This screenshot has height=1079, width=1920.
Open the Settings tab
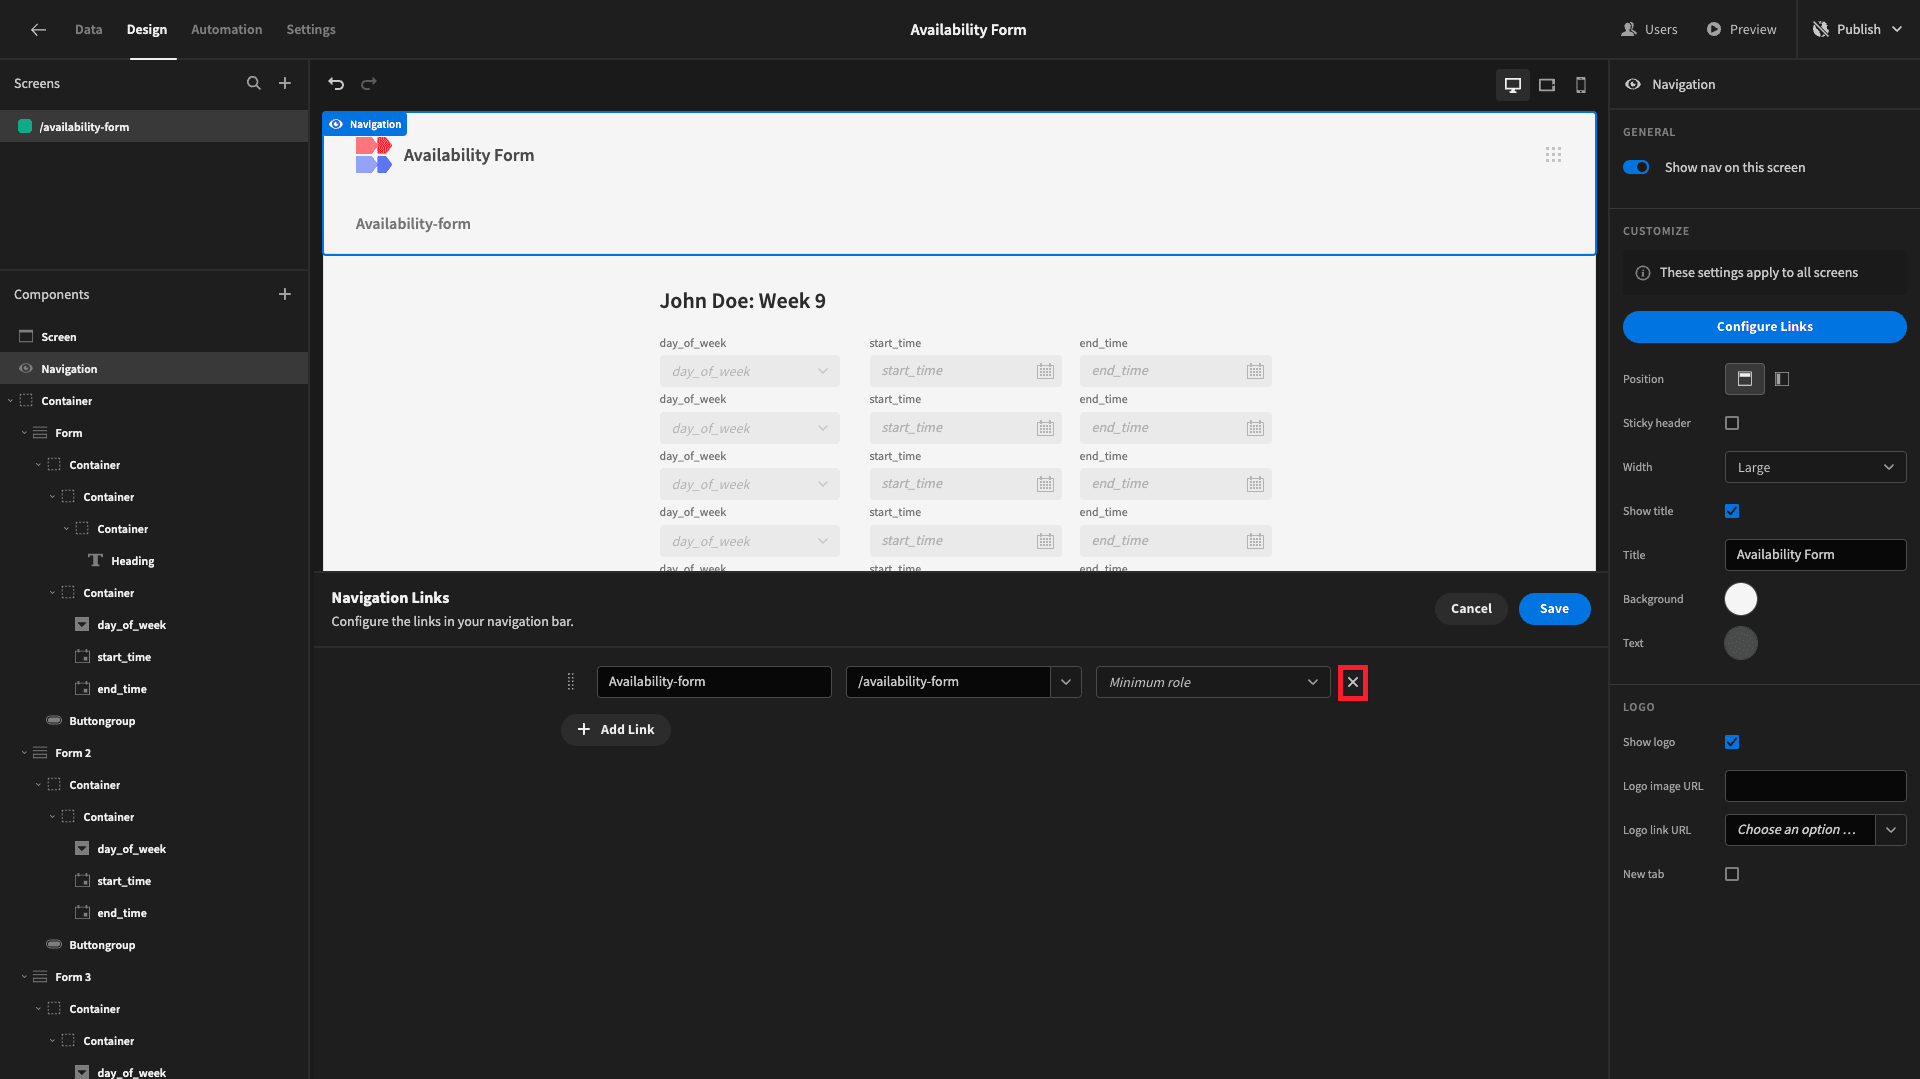click(x=311, y=30)
